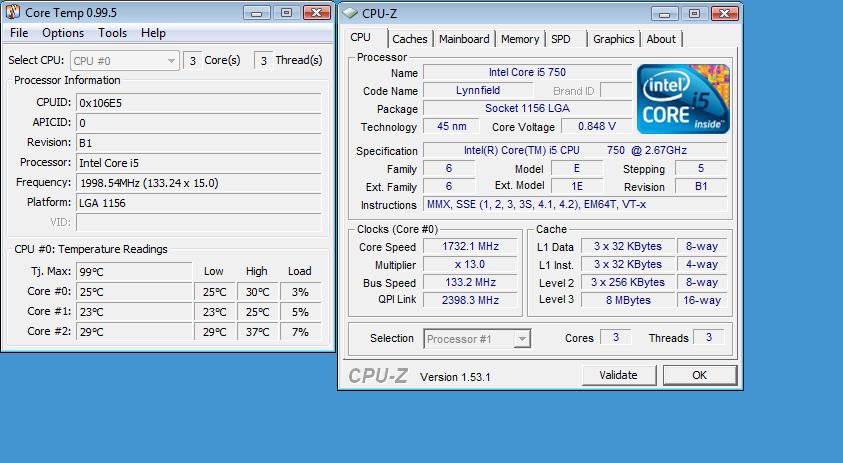Click the Core #1 temperature value
Image resolution: width=843 pixels, height=463 pixels.
point(134,311)
